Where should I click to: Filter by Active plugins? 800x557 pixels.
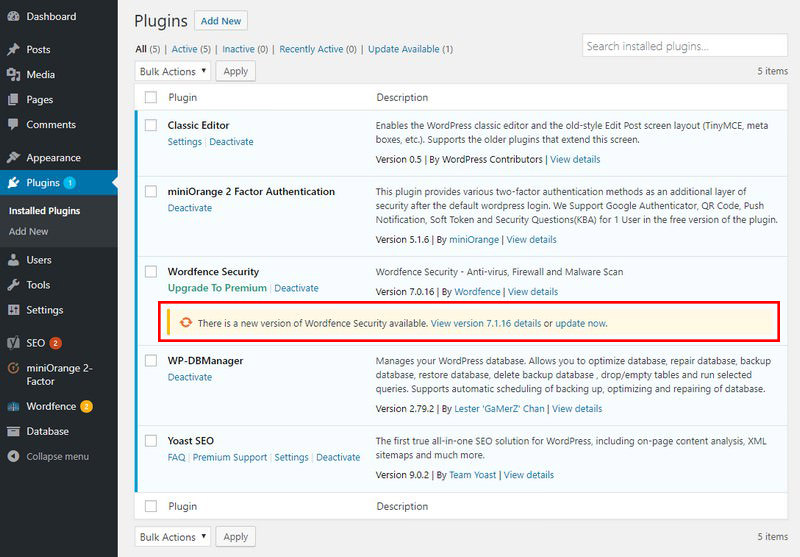[184, 49]
